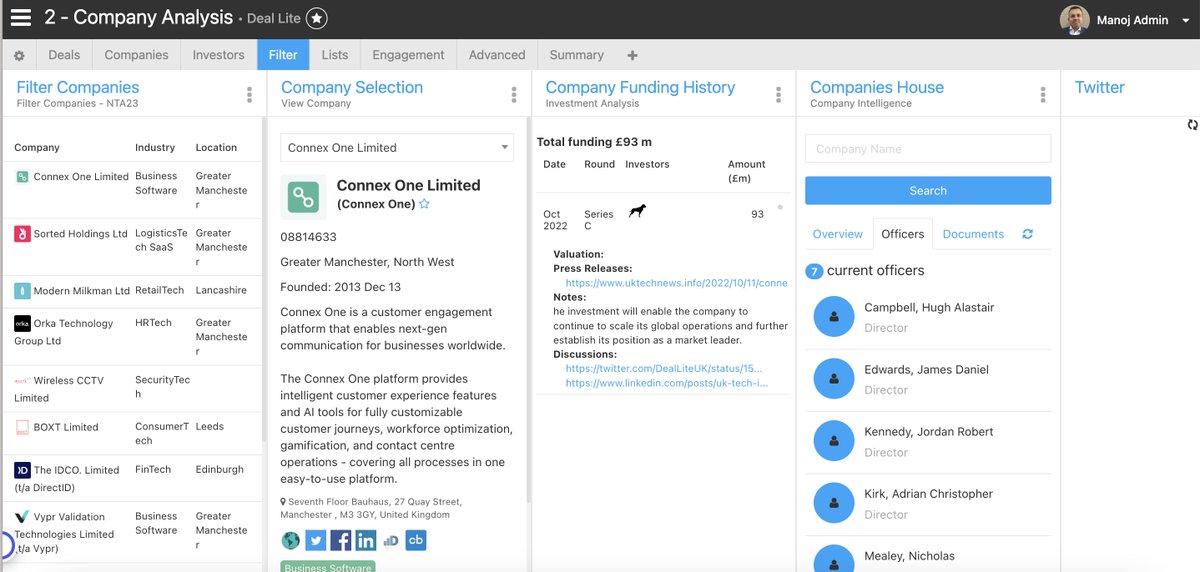
Task: Click avatar of Edwards, James Daniel
Action: coord(834,379)
